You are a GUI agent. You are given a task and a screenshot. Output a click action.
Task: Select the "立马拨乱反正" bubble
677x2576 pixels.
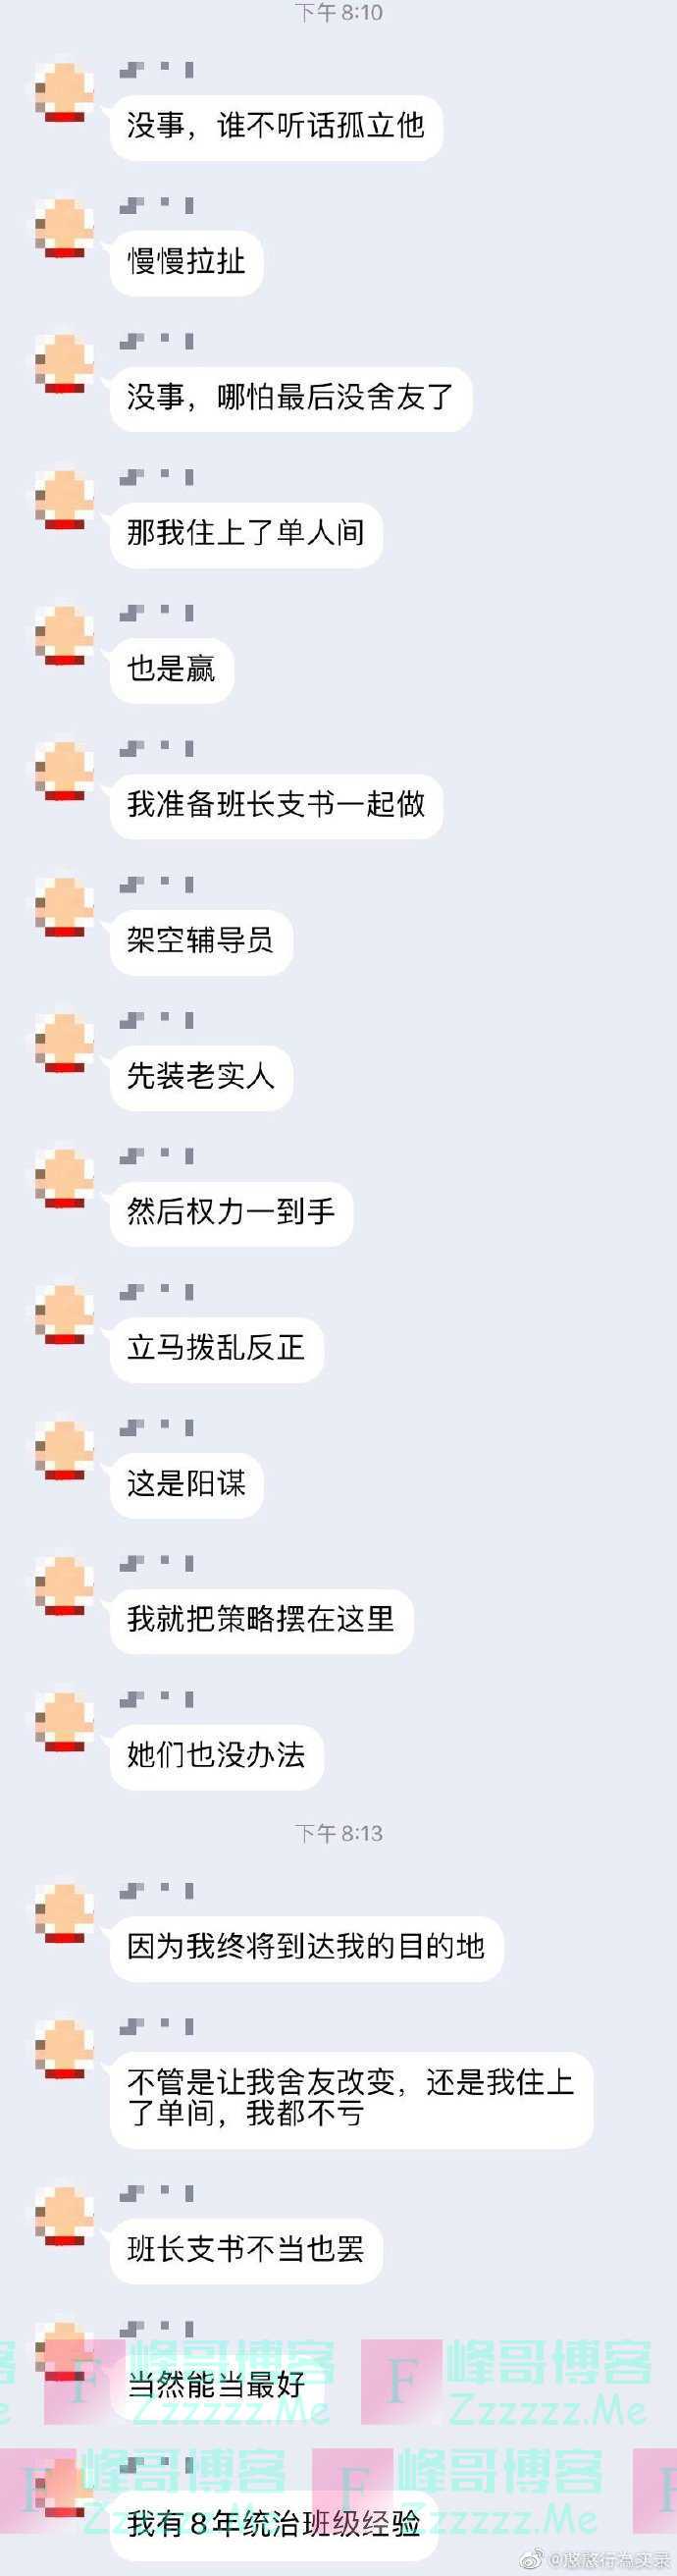(217, 1349)
